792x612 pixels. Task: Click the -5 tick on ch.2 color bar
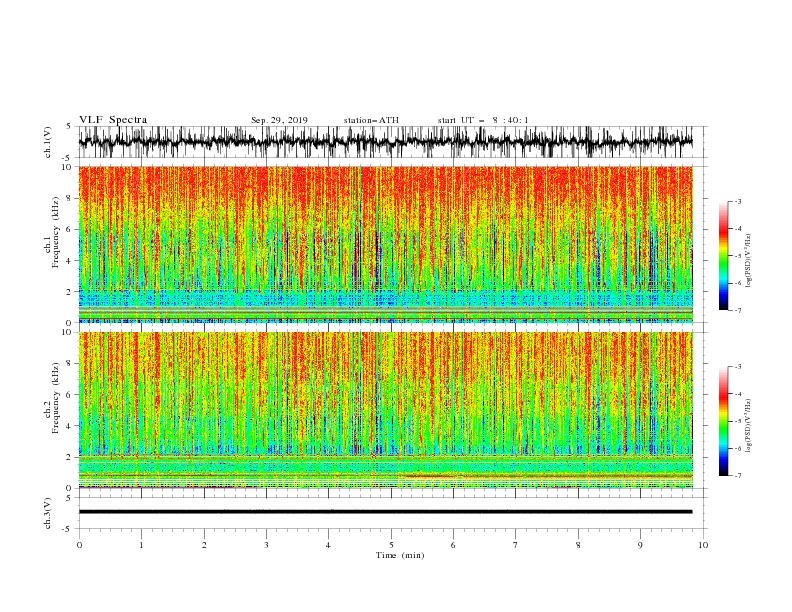[737, 421]
